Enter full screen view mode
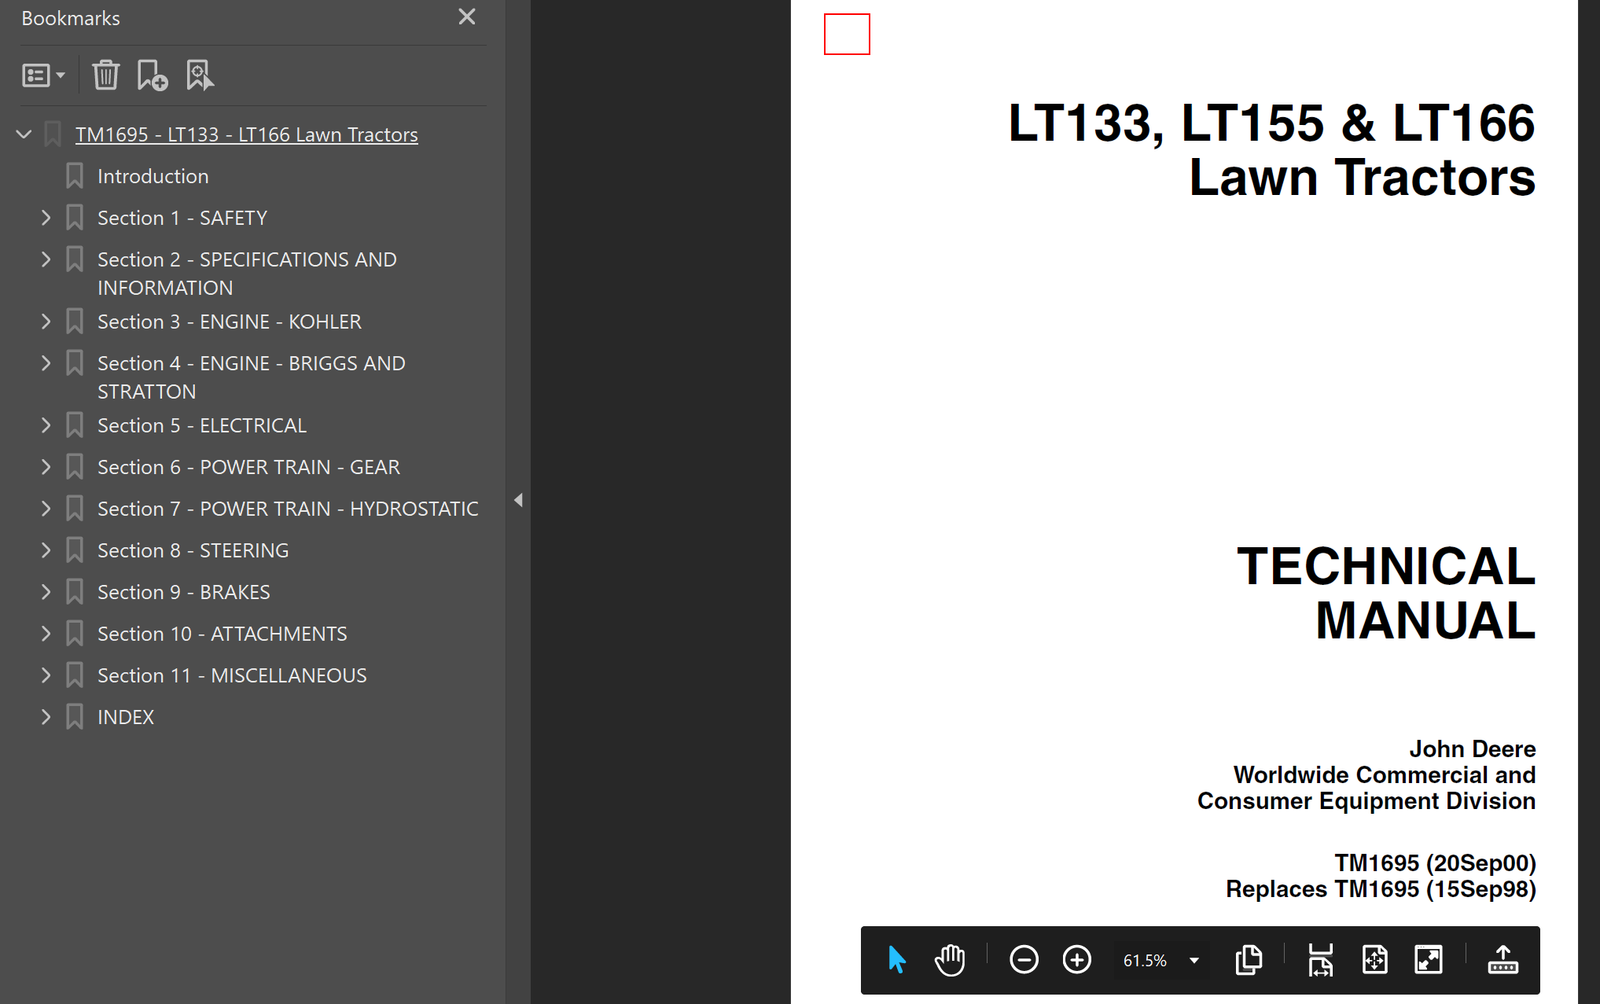The height and width of the screenshot is (1004, 1600). point(1429,960)
